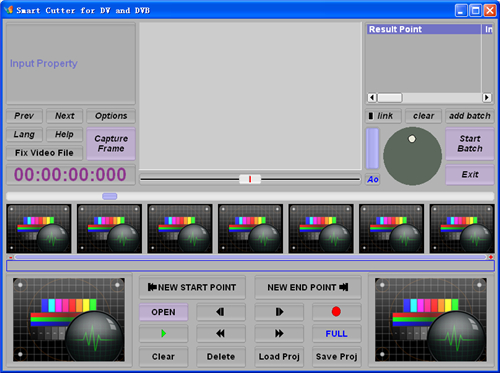Click the fast forward double-arrow button
500x373 pixels.
tap(279, 333)
